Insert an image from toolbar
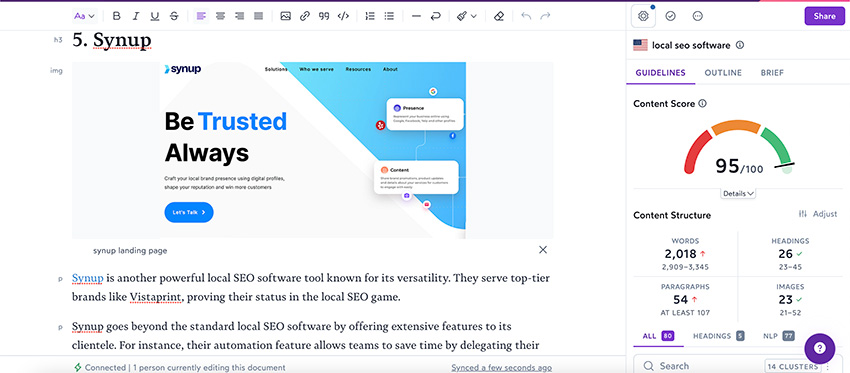The width and height of the screenshot is (850, 373). point(286,16)
